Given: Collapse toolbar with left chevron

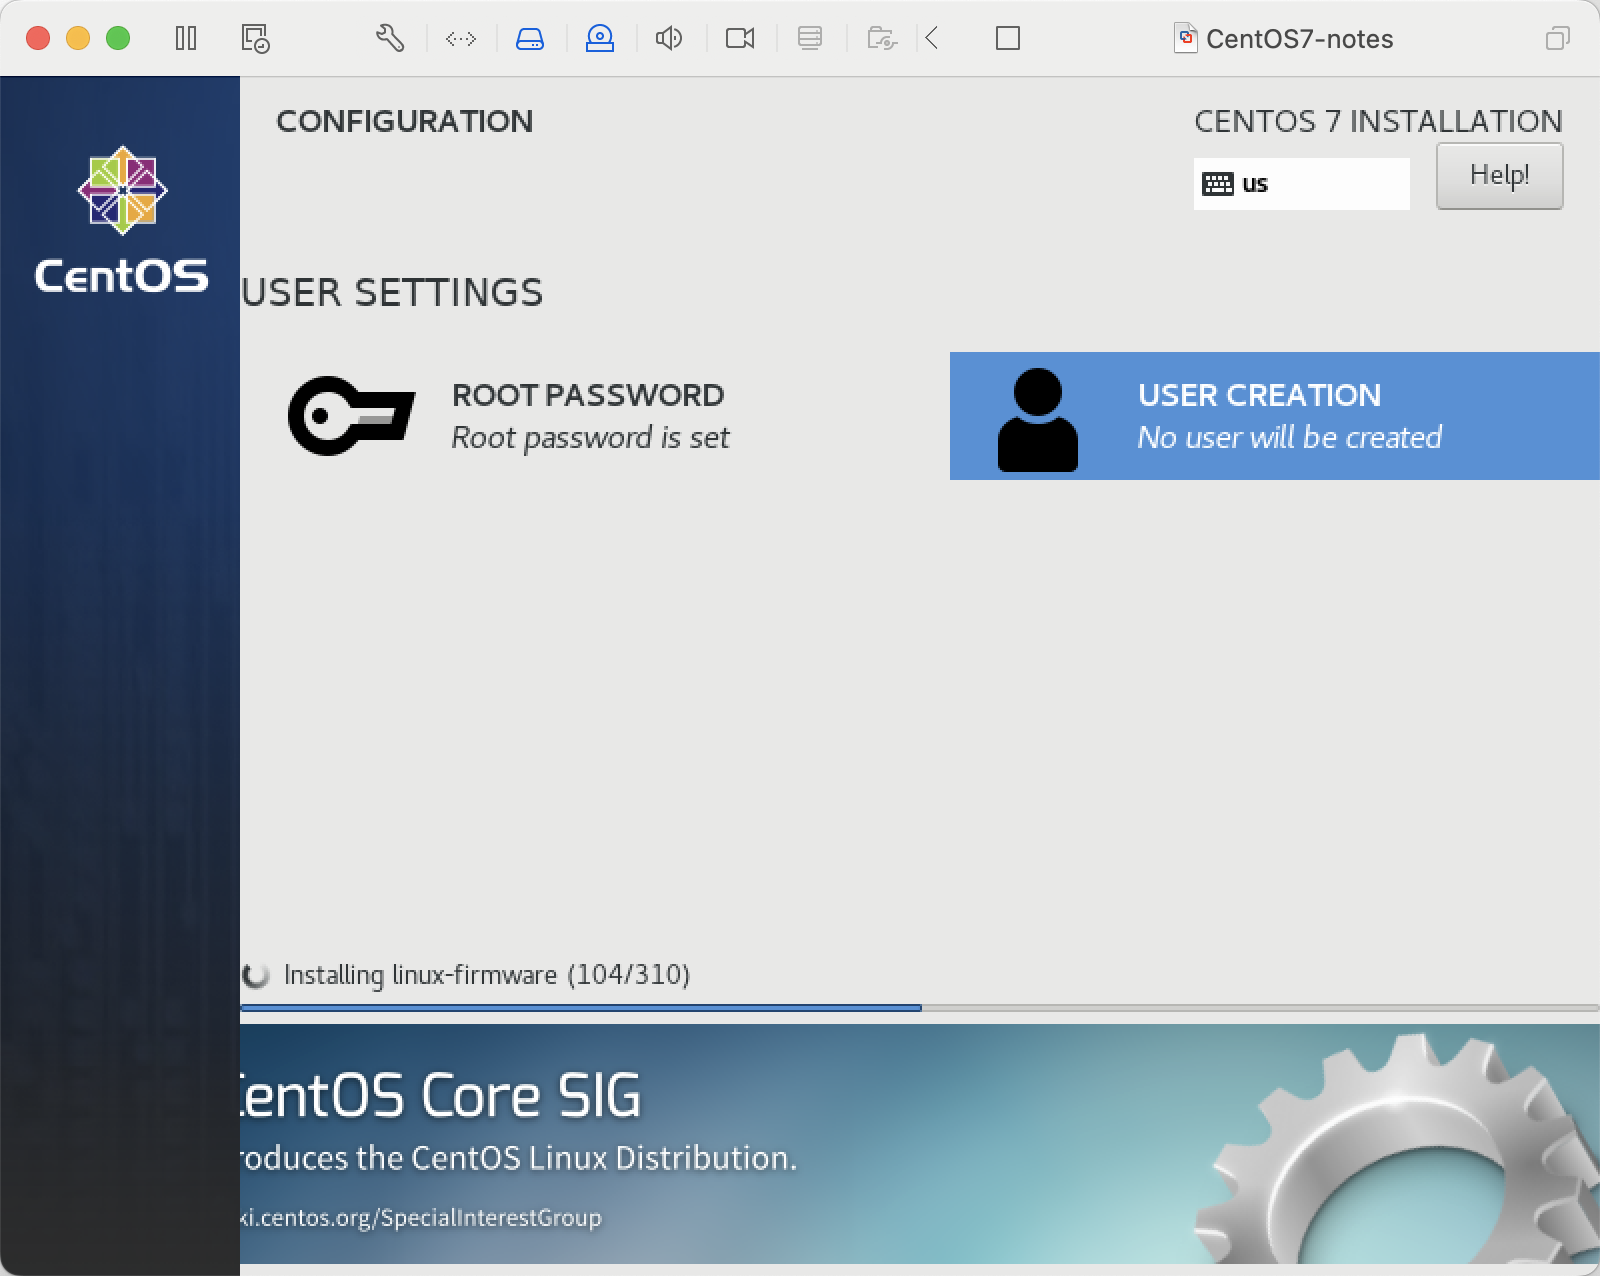Looking at the screenshot, I should [x=932, y=39].
